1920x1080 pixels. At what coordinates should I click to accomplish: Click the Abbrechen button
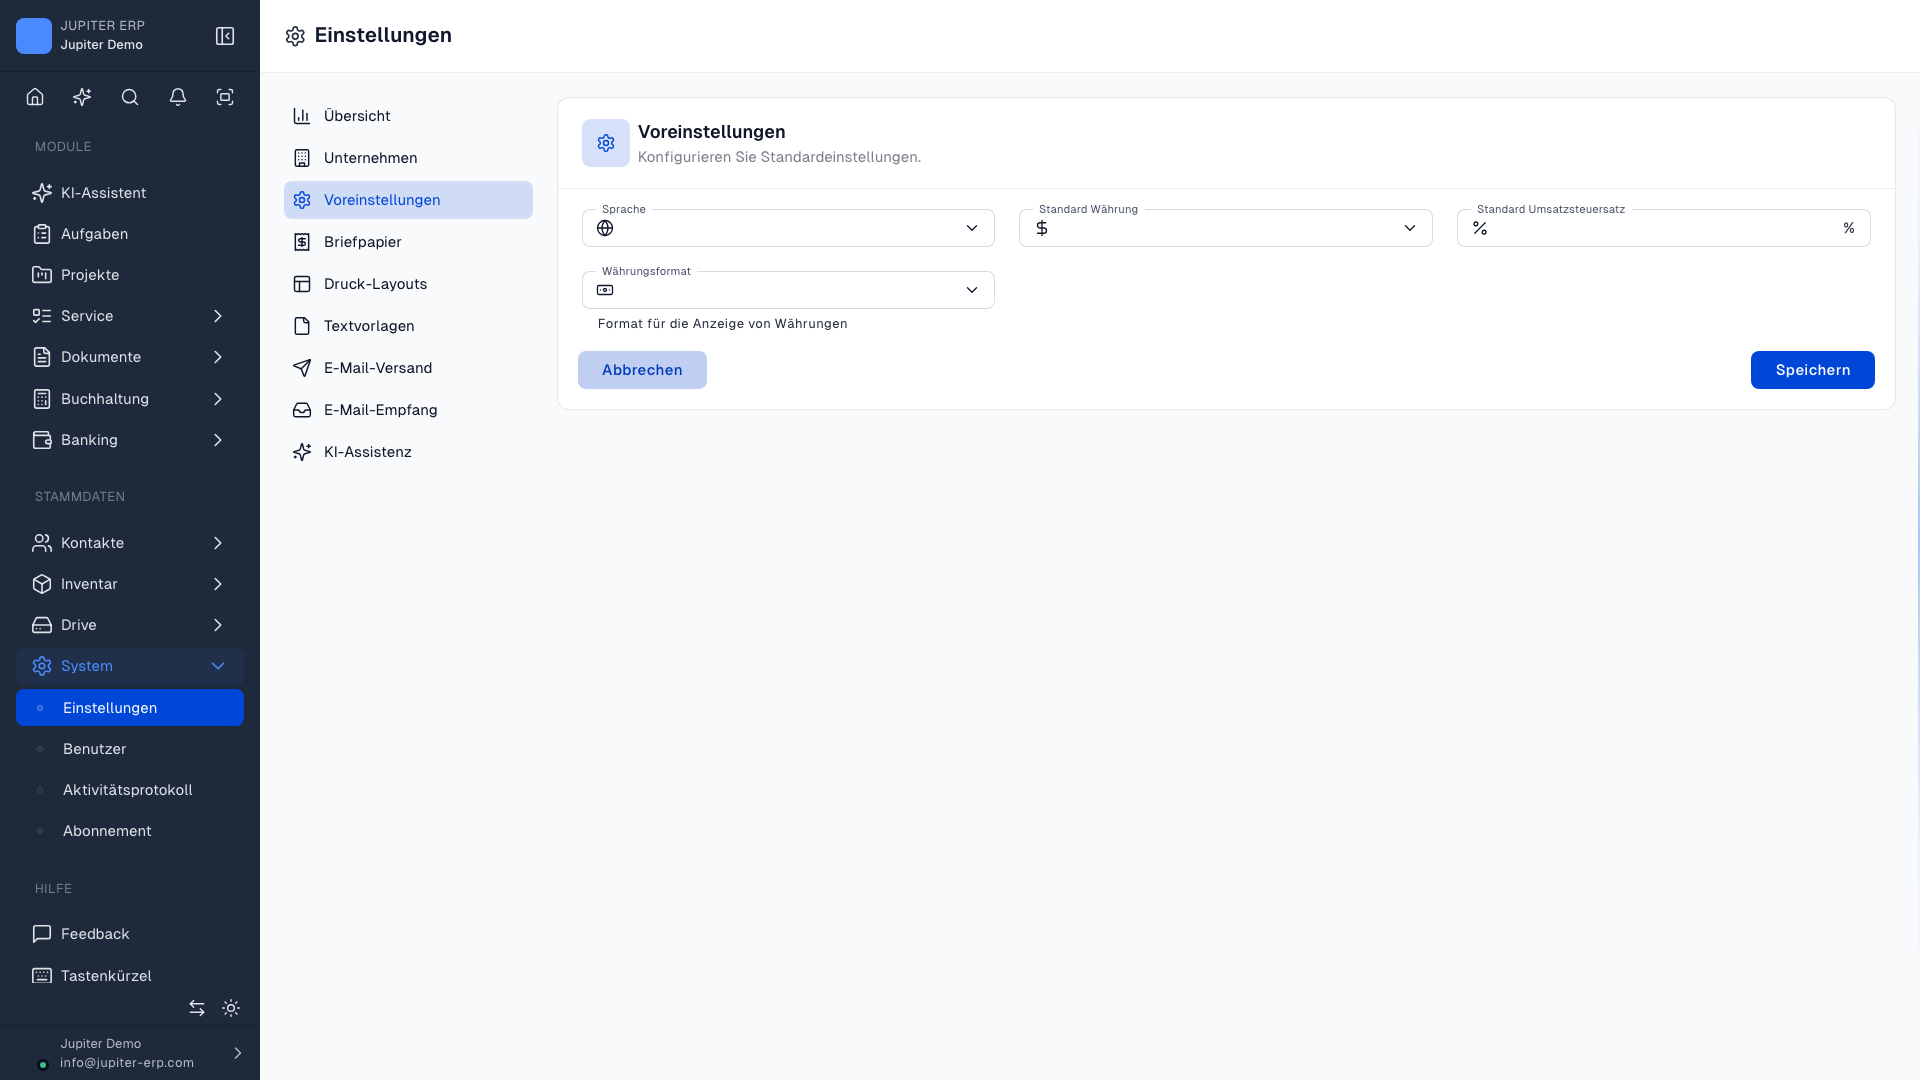[x=642, y=370]
